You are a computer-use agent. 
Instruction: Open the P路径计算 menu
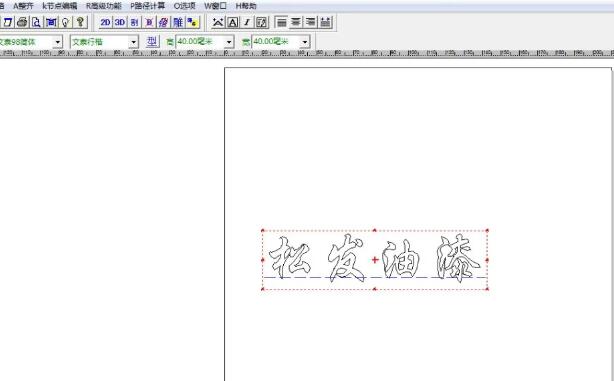(x=148, y=6)
